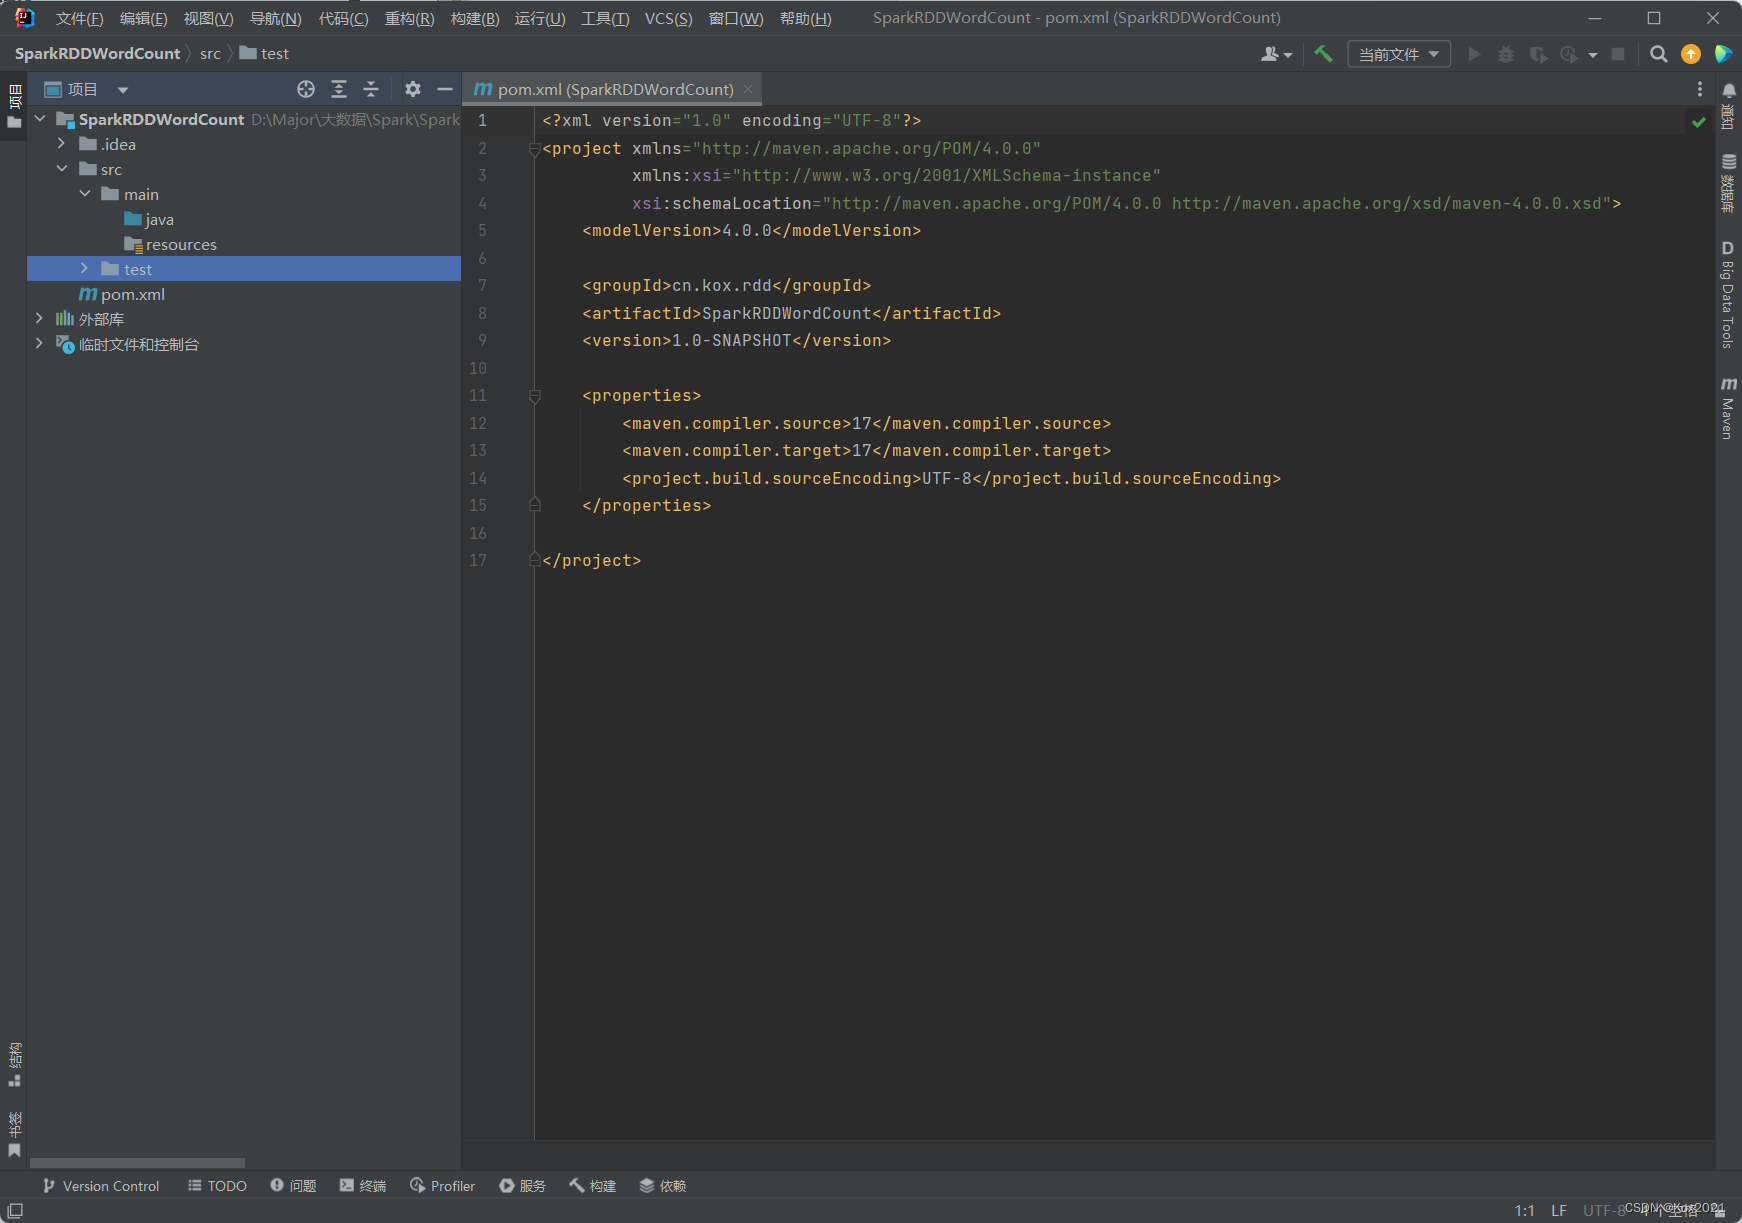Open the Database tool window
Screen dimensions: 1742x1223
click(1729, 183)
